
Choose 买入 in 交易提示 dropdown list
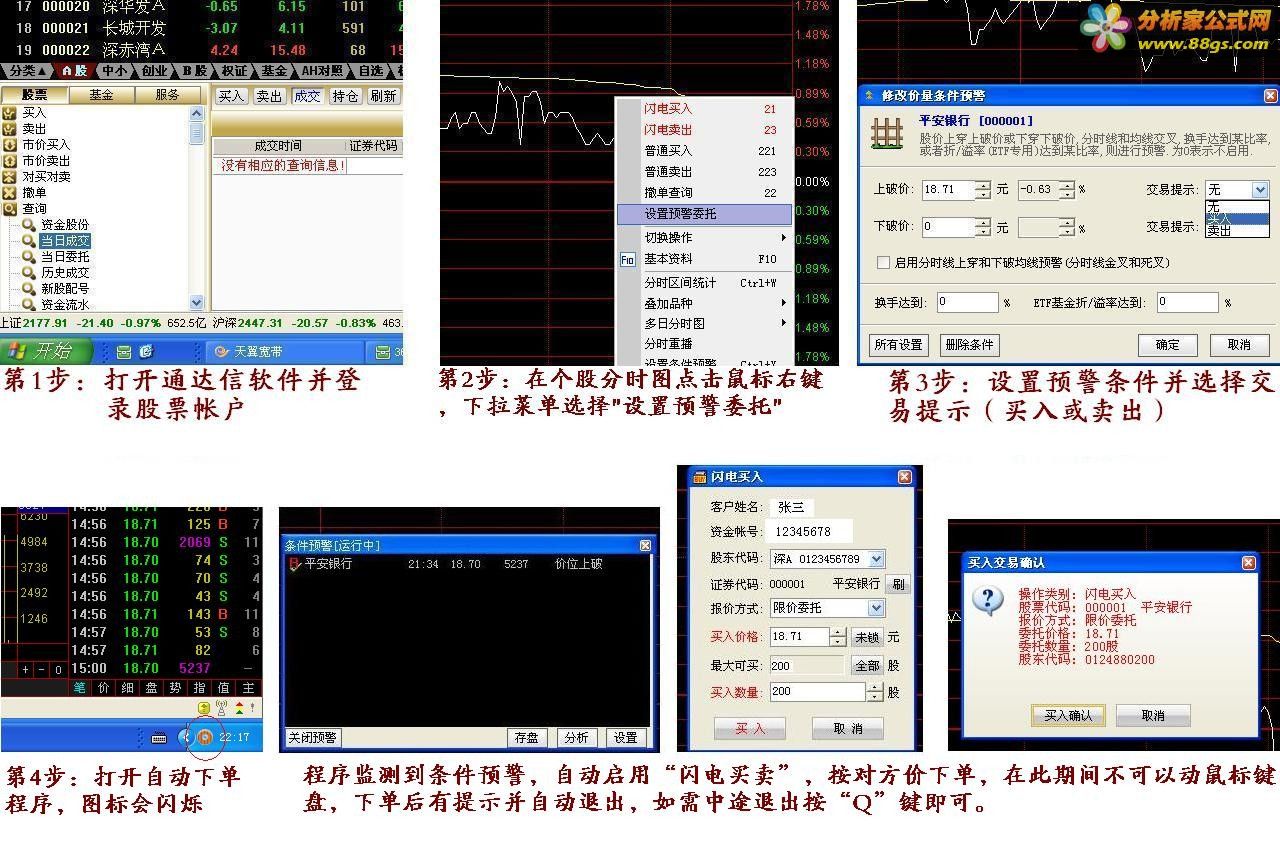tap(1236, 218)
